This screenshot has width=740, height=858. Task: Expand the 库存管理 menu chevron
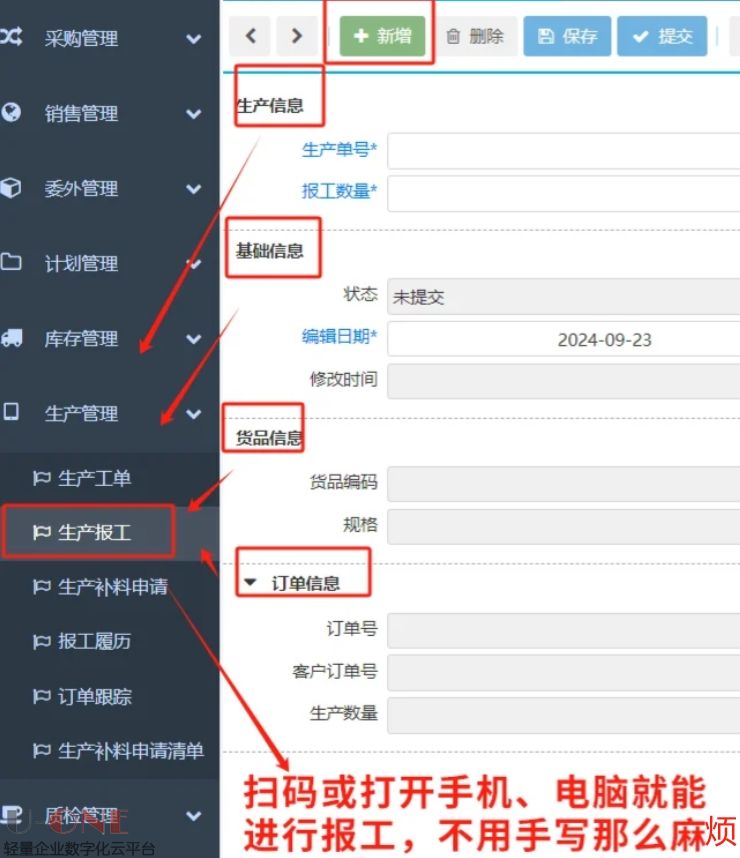coord(193,339)
